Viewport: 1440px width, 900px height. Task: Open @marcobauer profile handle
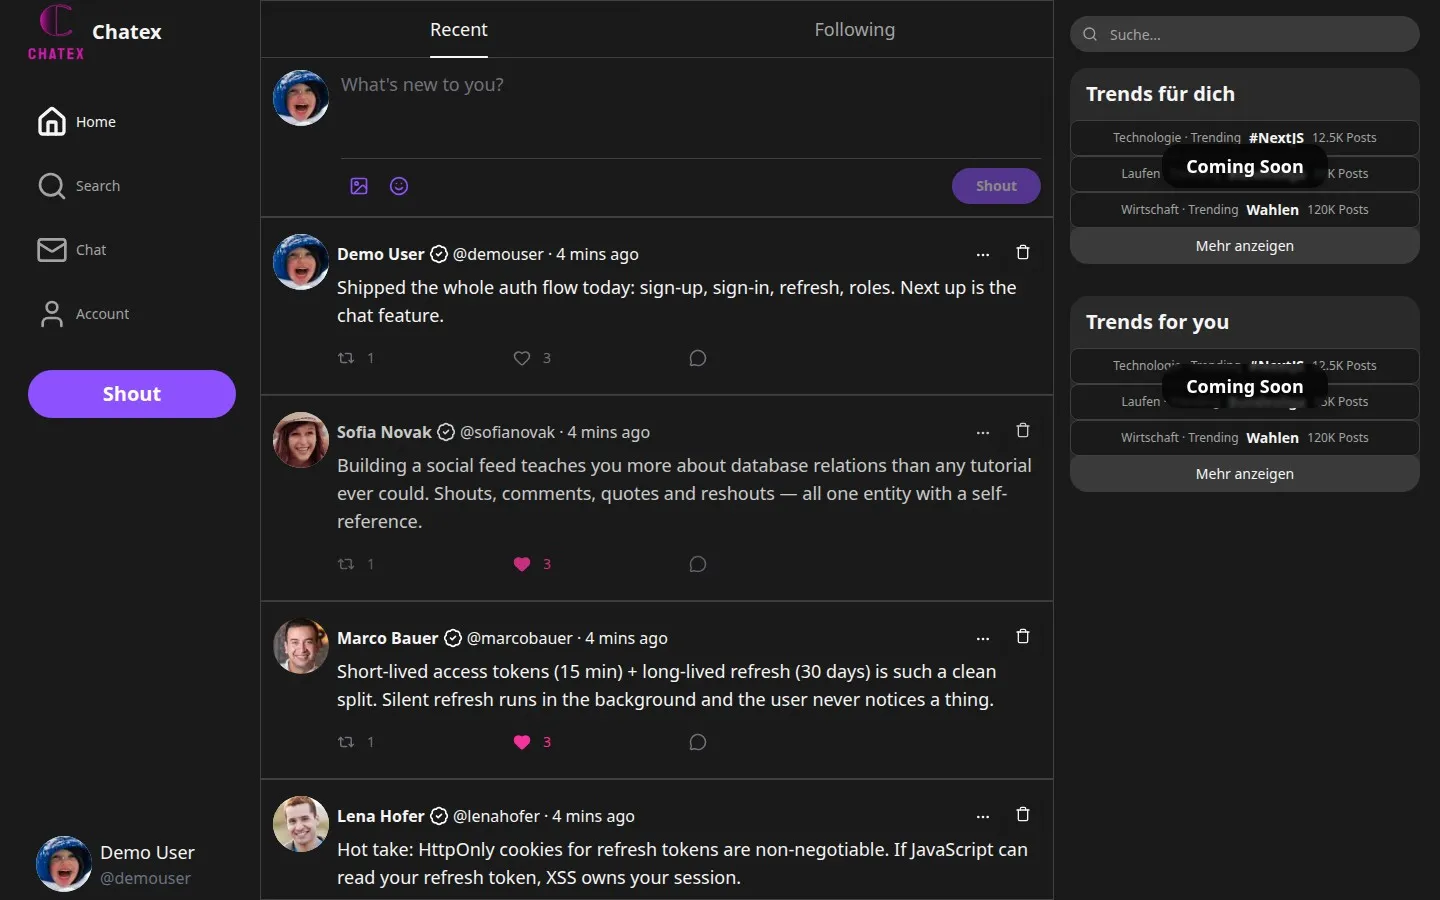520,638
